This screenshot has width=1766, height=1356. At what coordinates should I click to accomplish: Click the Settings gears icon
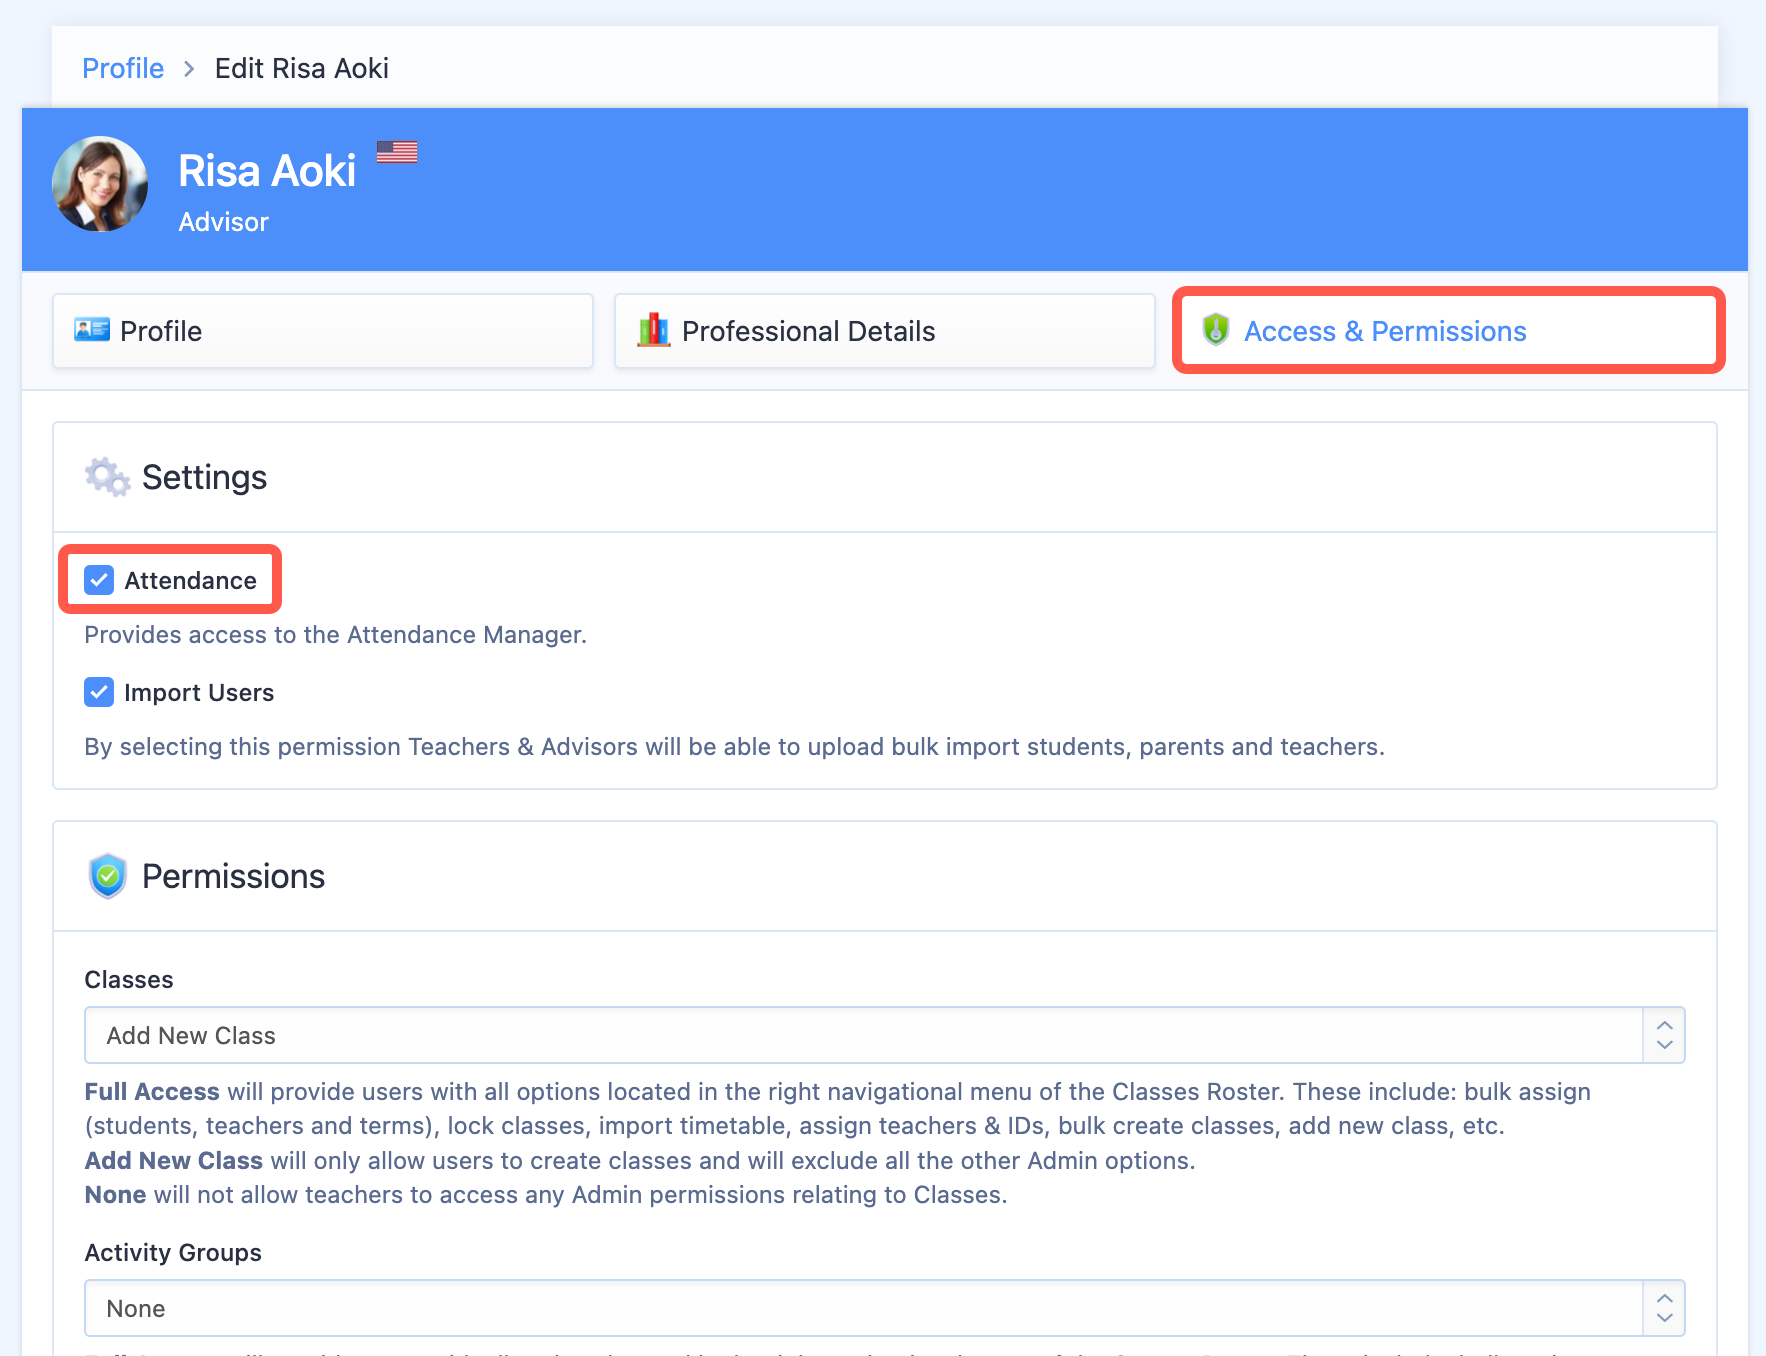pyautogui.click(x=107, y=477)
